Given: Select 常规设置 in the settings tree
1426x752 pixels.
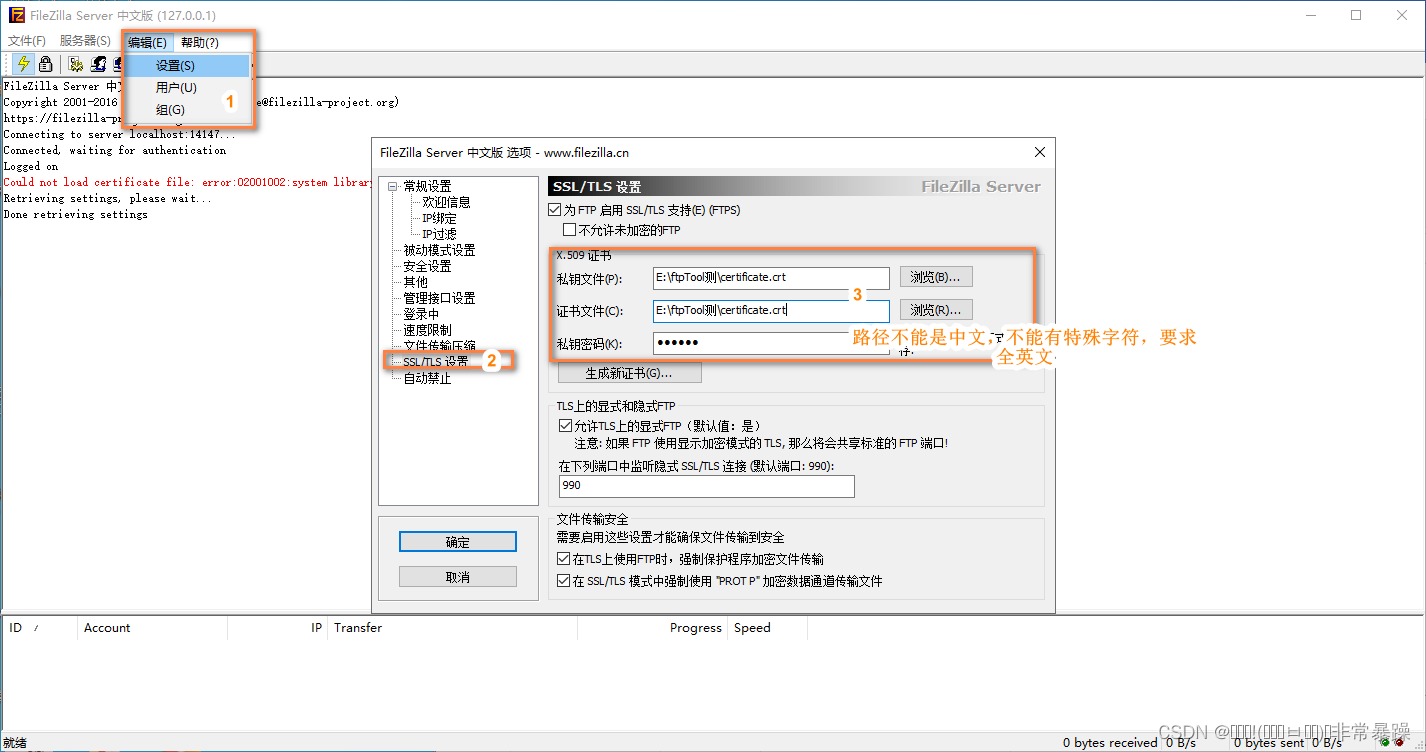Looking at the screenshot, I should click(x=427, y=186).
